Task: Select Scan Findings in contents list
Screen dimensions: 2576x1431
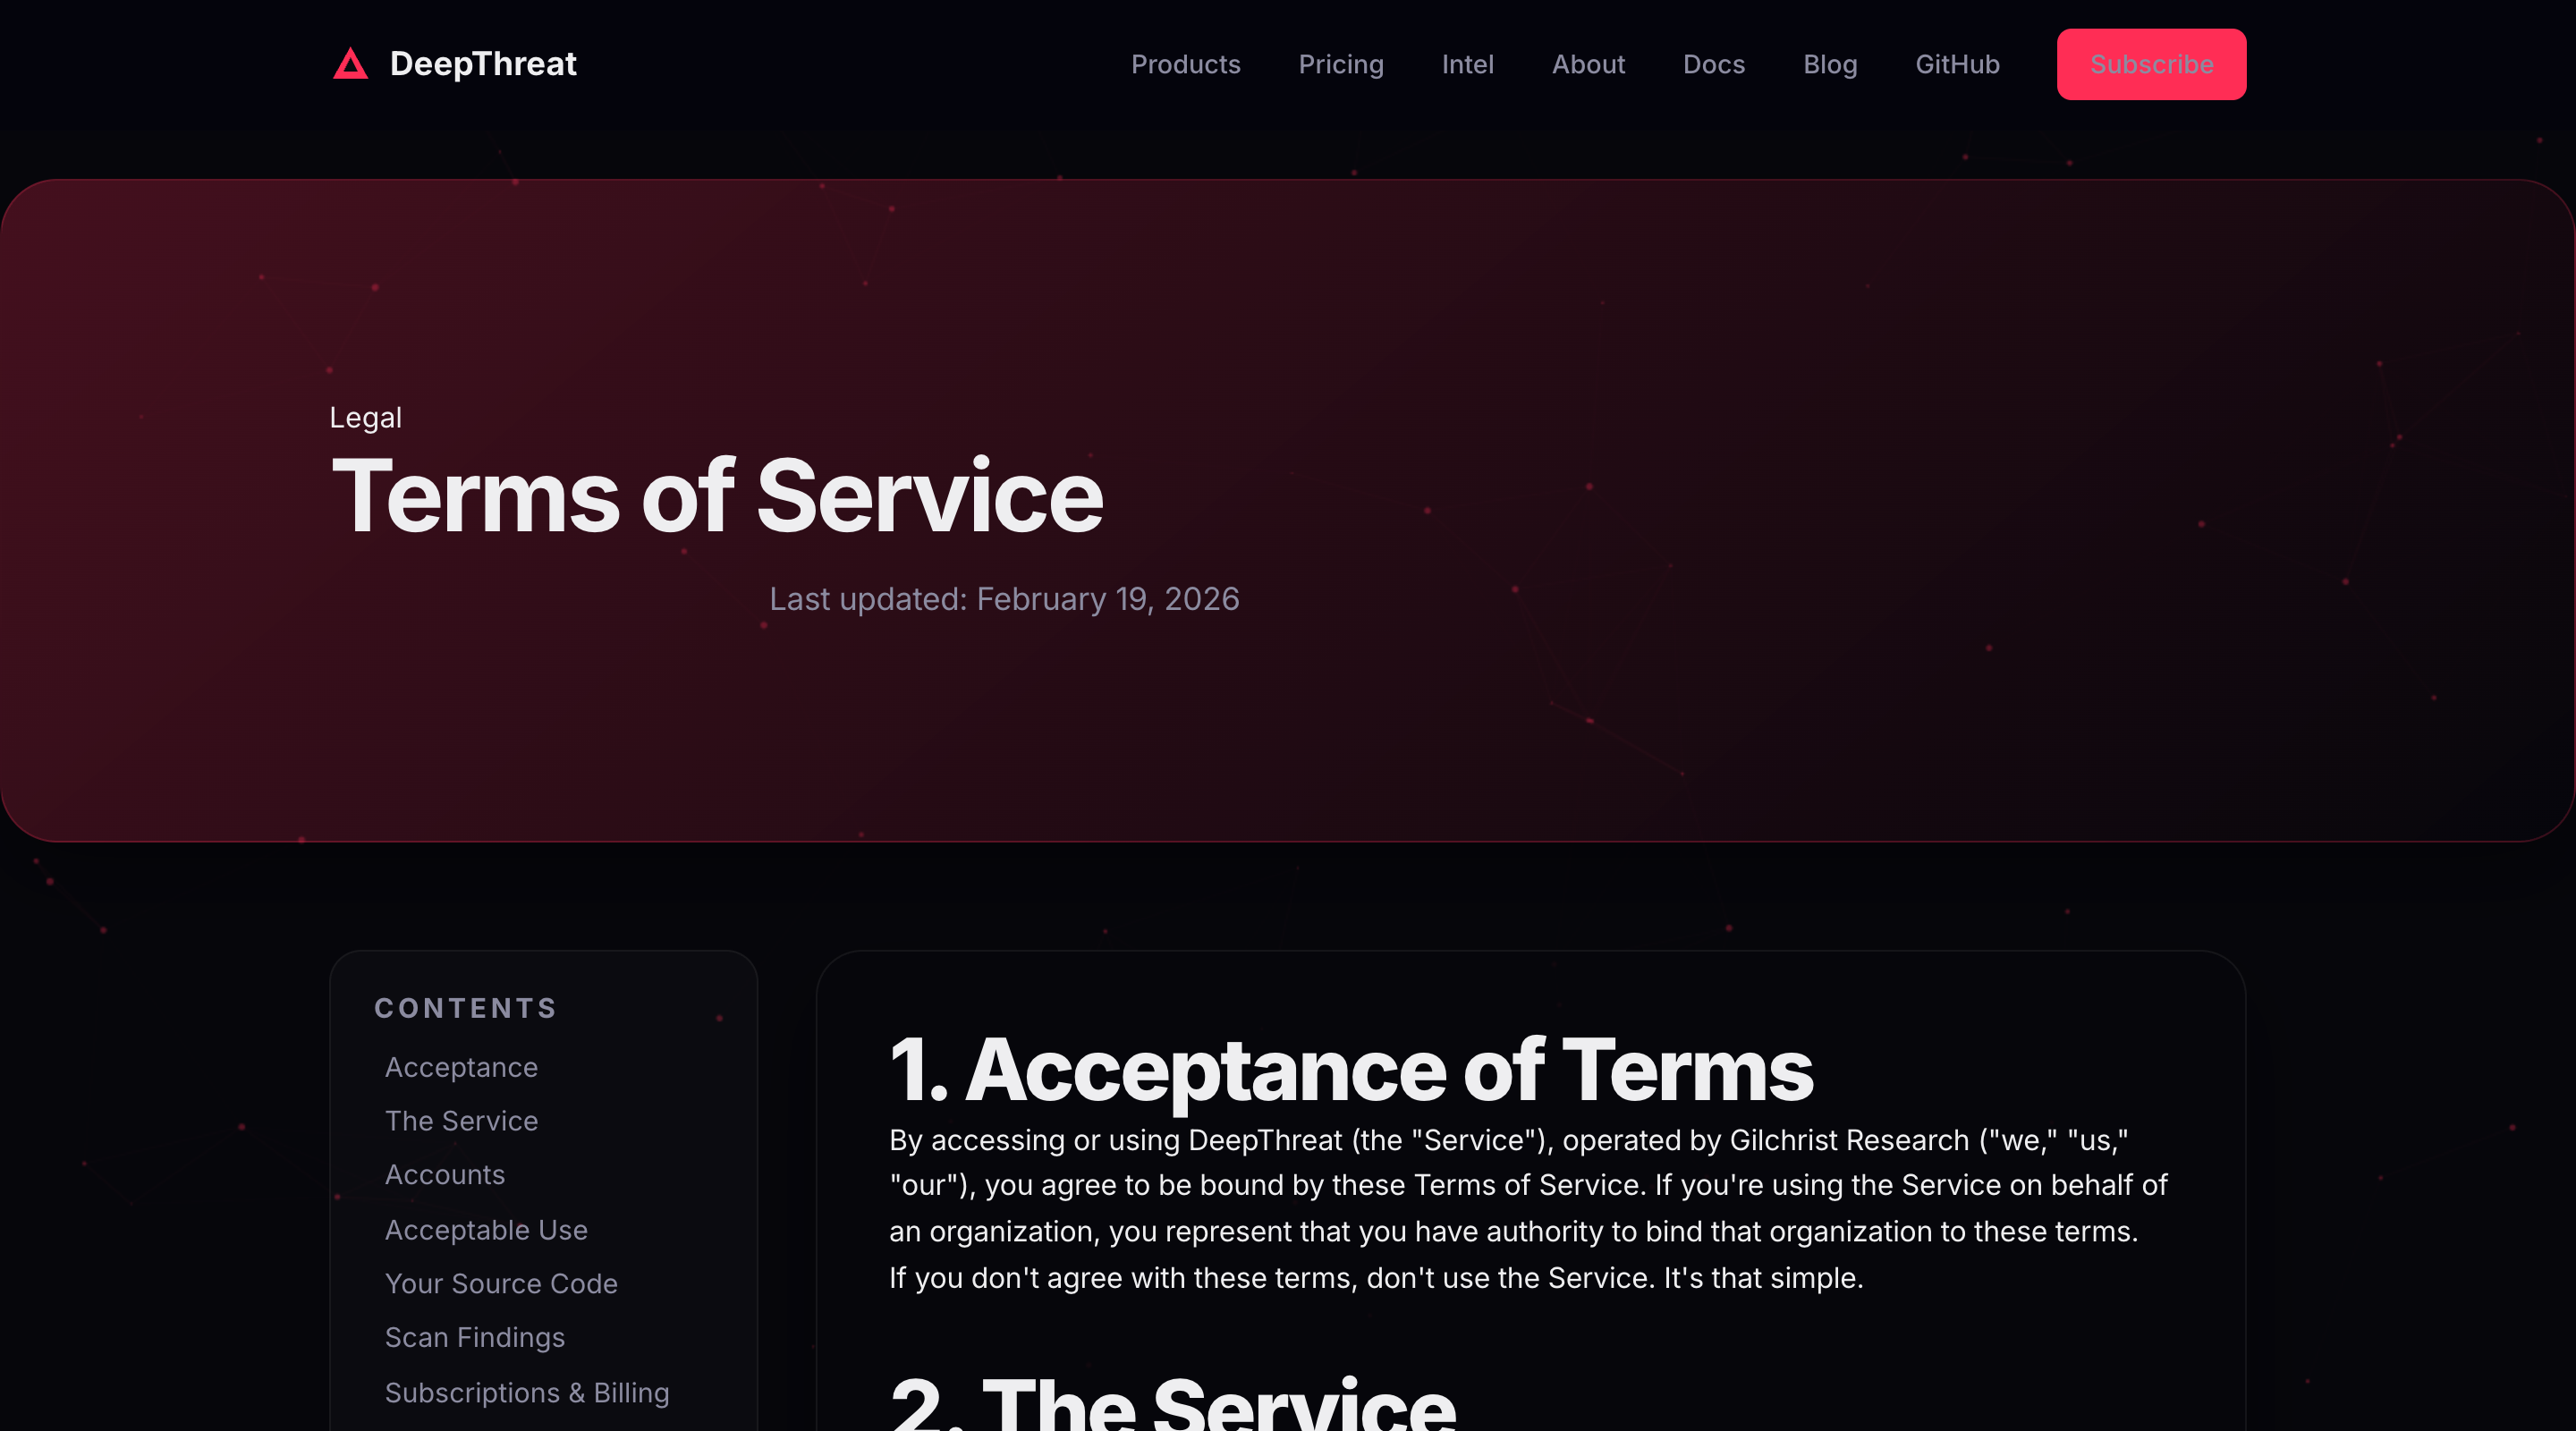Action: (x=475, y=1337)
